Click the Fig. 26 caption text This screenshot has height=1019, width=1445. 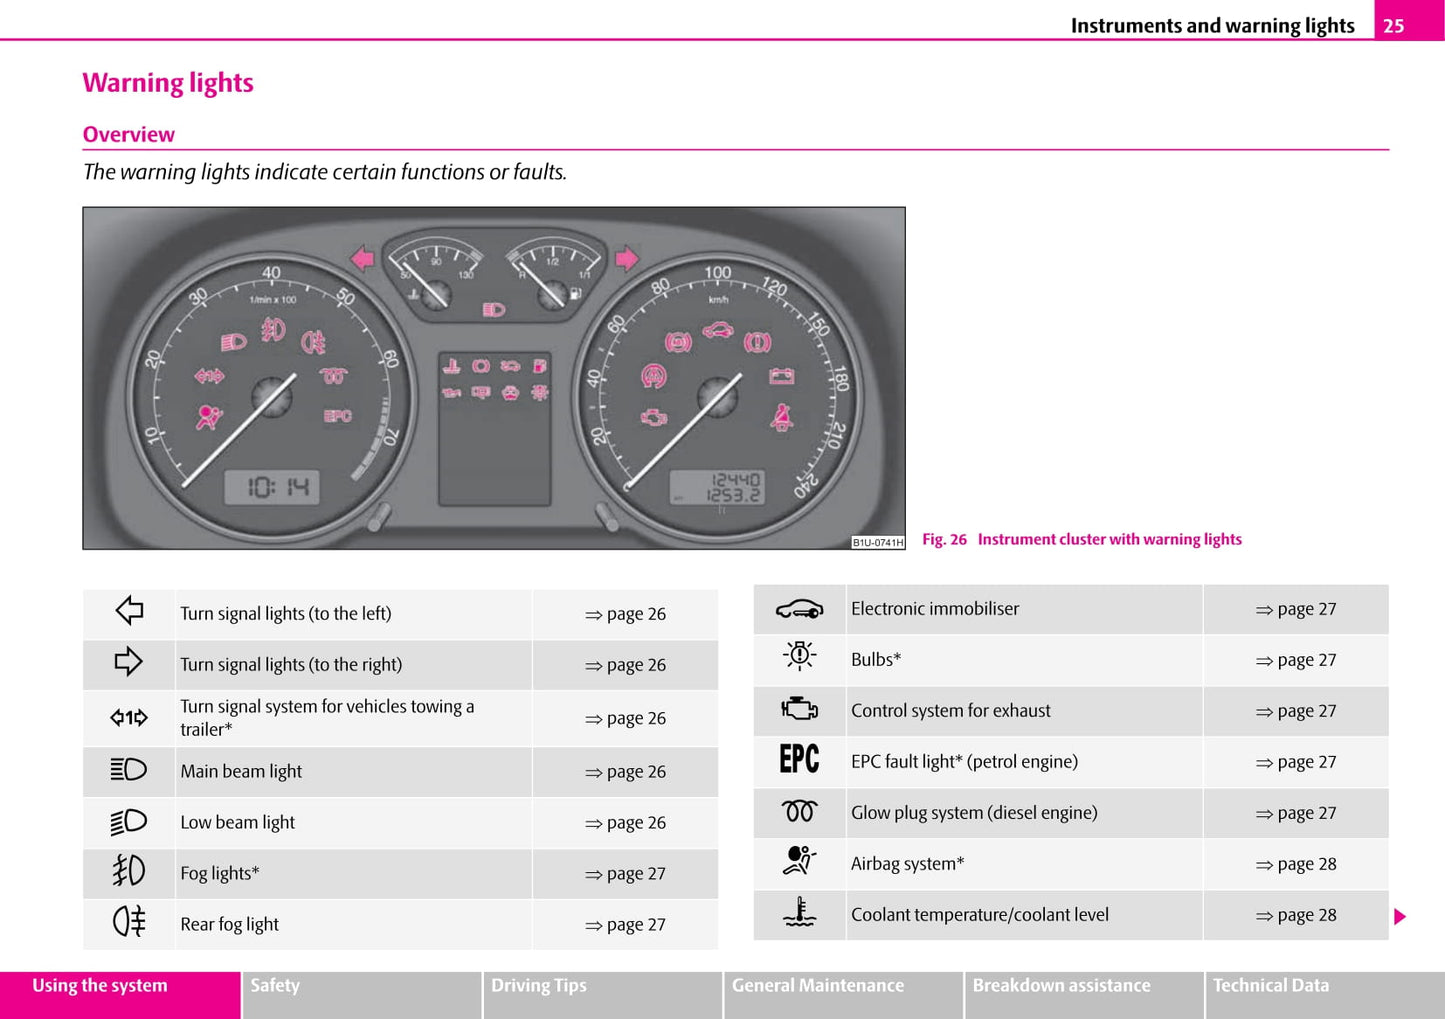click(x=1081, y=540)
